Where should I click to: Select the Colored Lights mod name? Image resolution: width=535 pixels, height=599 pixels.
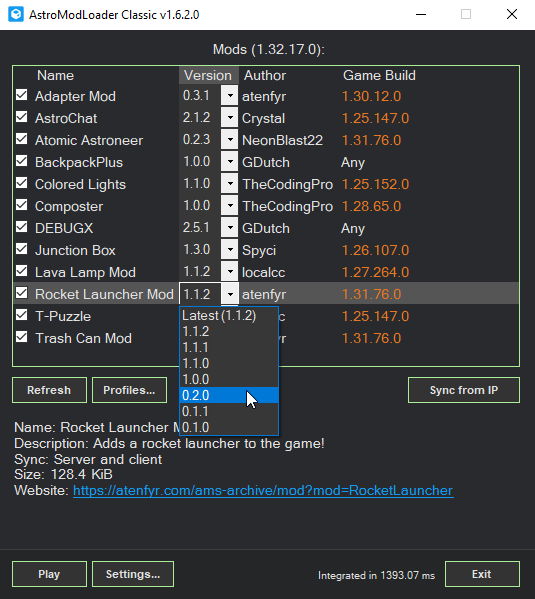click(80, 185)
